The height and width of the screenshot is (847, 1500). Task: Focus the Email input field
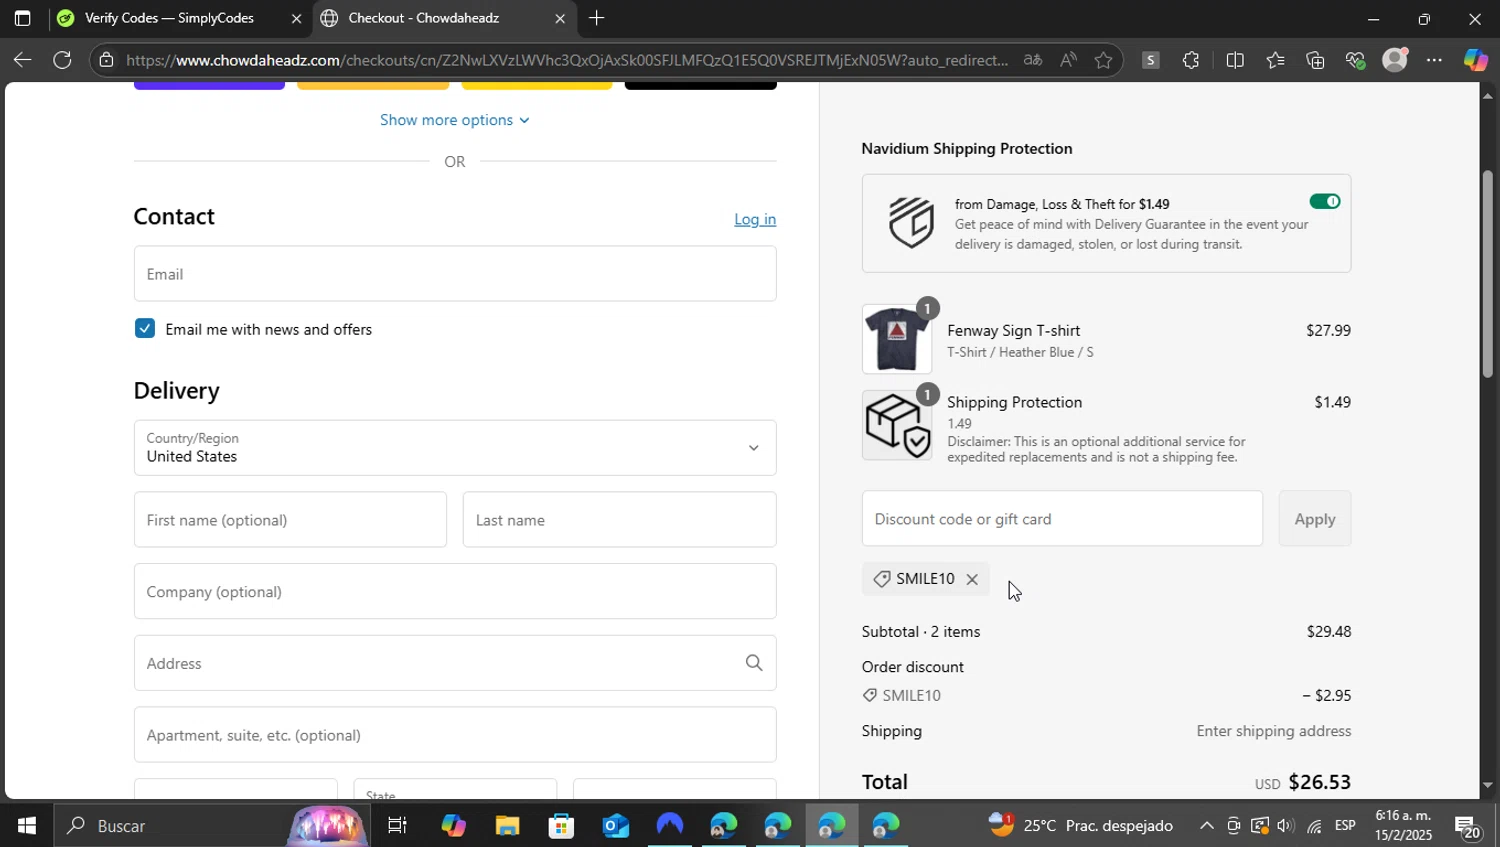tap(455, 273)
